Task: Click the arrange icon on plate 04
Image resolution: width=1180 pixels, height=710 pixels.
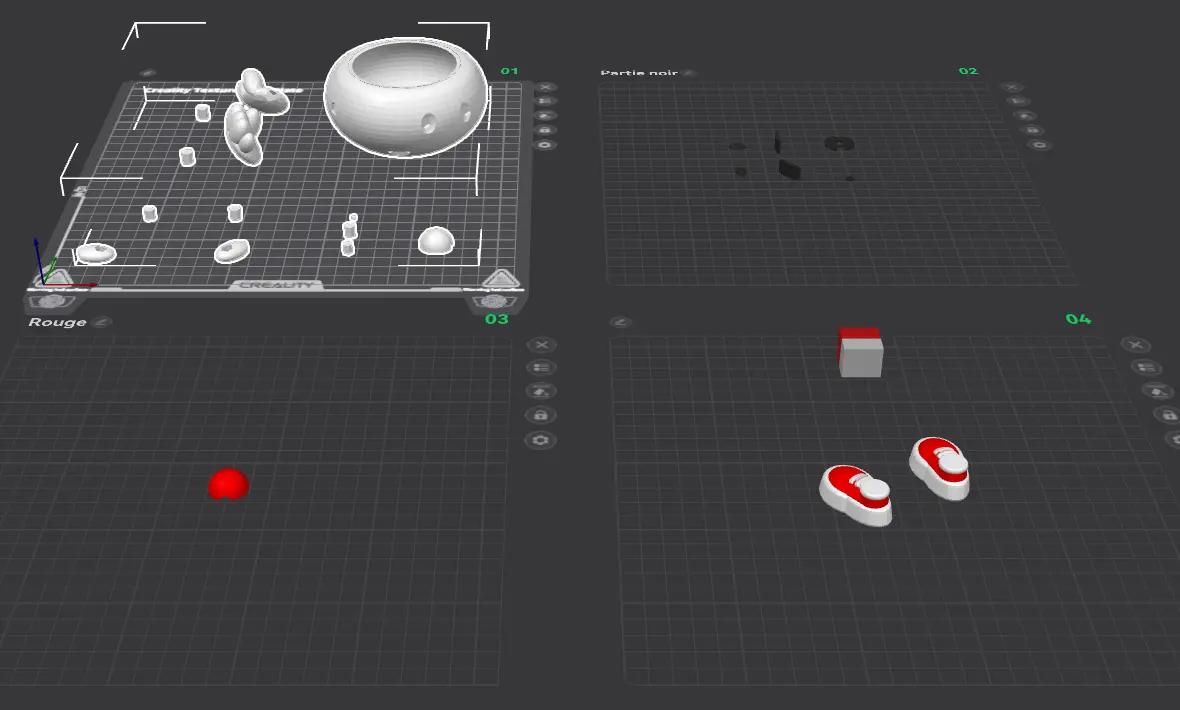Action: pyautogui.click(x=1157, y=391)
